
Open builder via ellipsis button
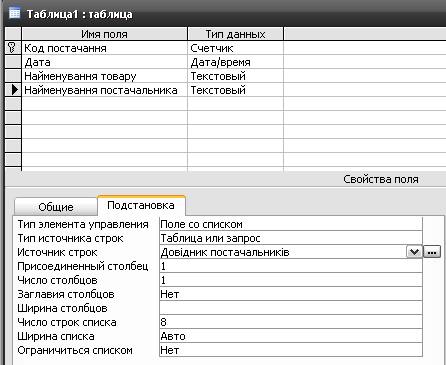[432, 252]
